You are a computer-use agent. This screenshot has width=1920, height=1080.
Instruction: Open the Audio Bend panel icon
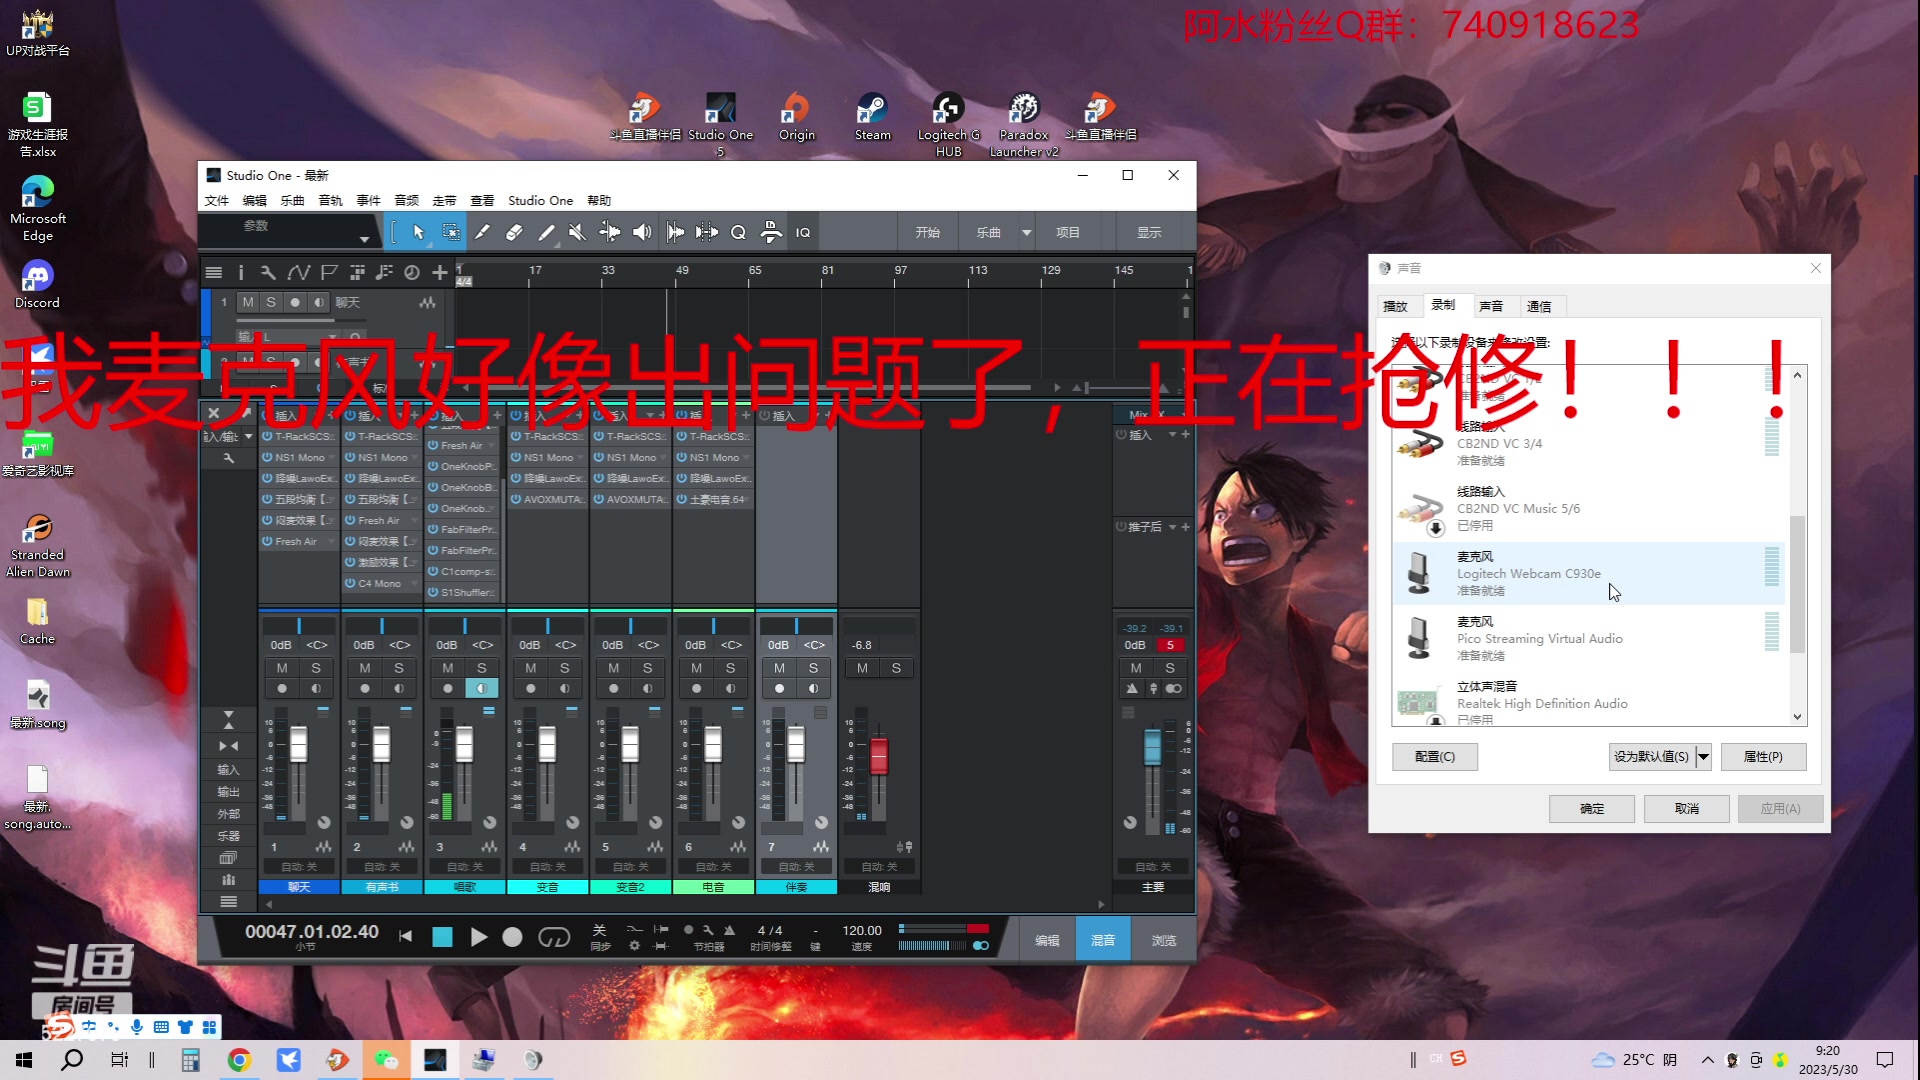pos(675,232)
